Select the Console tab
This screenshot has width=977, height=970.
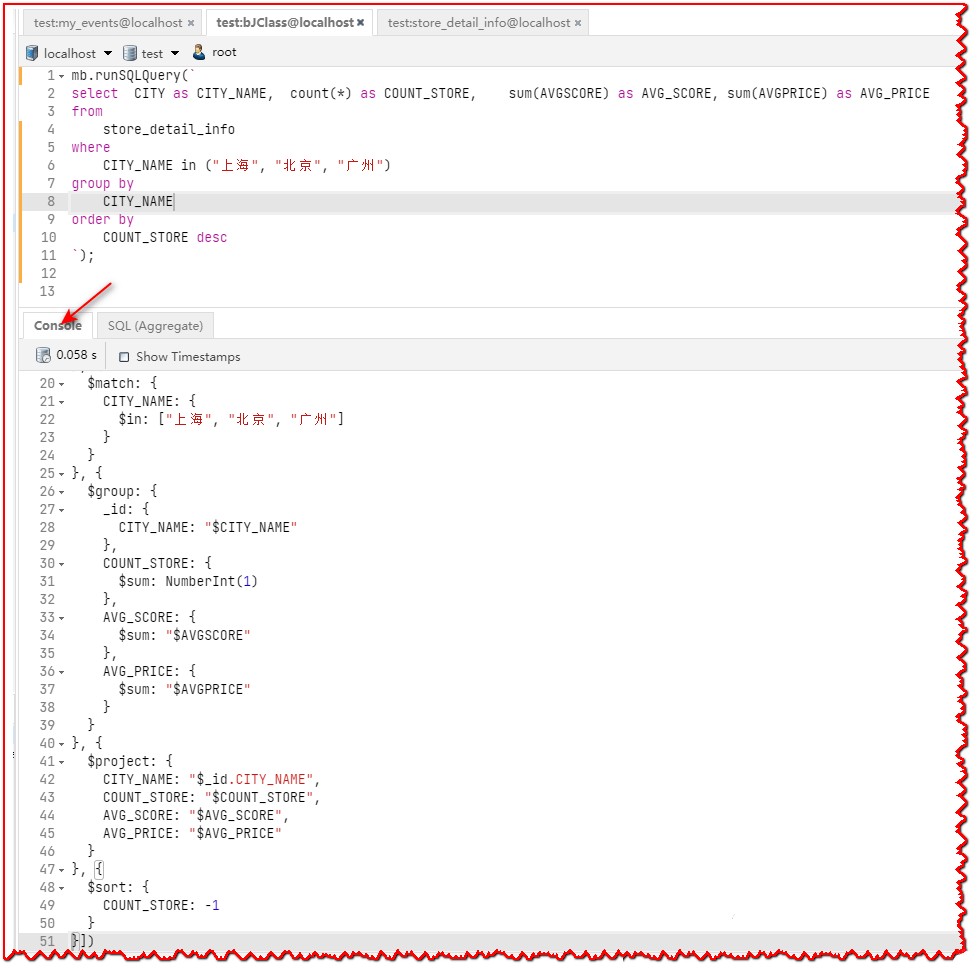[x=57, y=325]
